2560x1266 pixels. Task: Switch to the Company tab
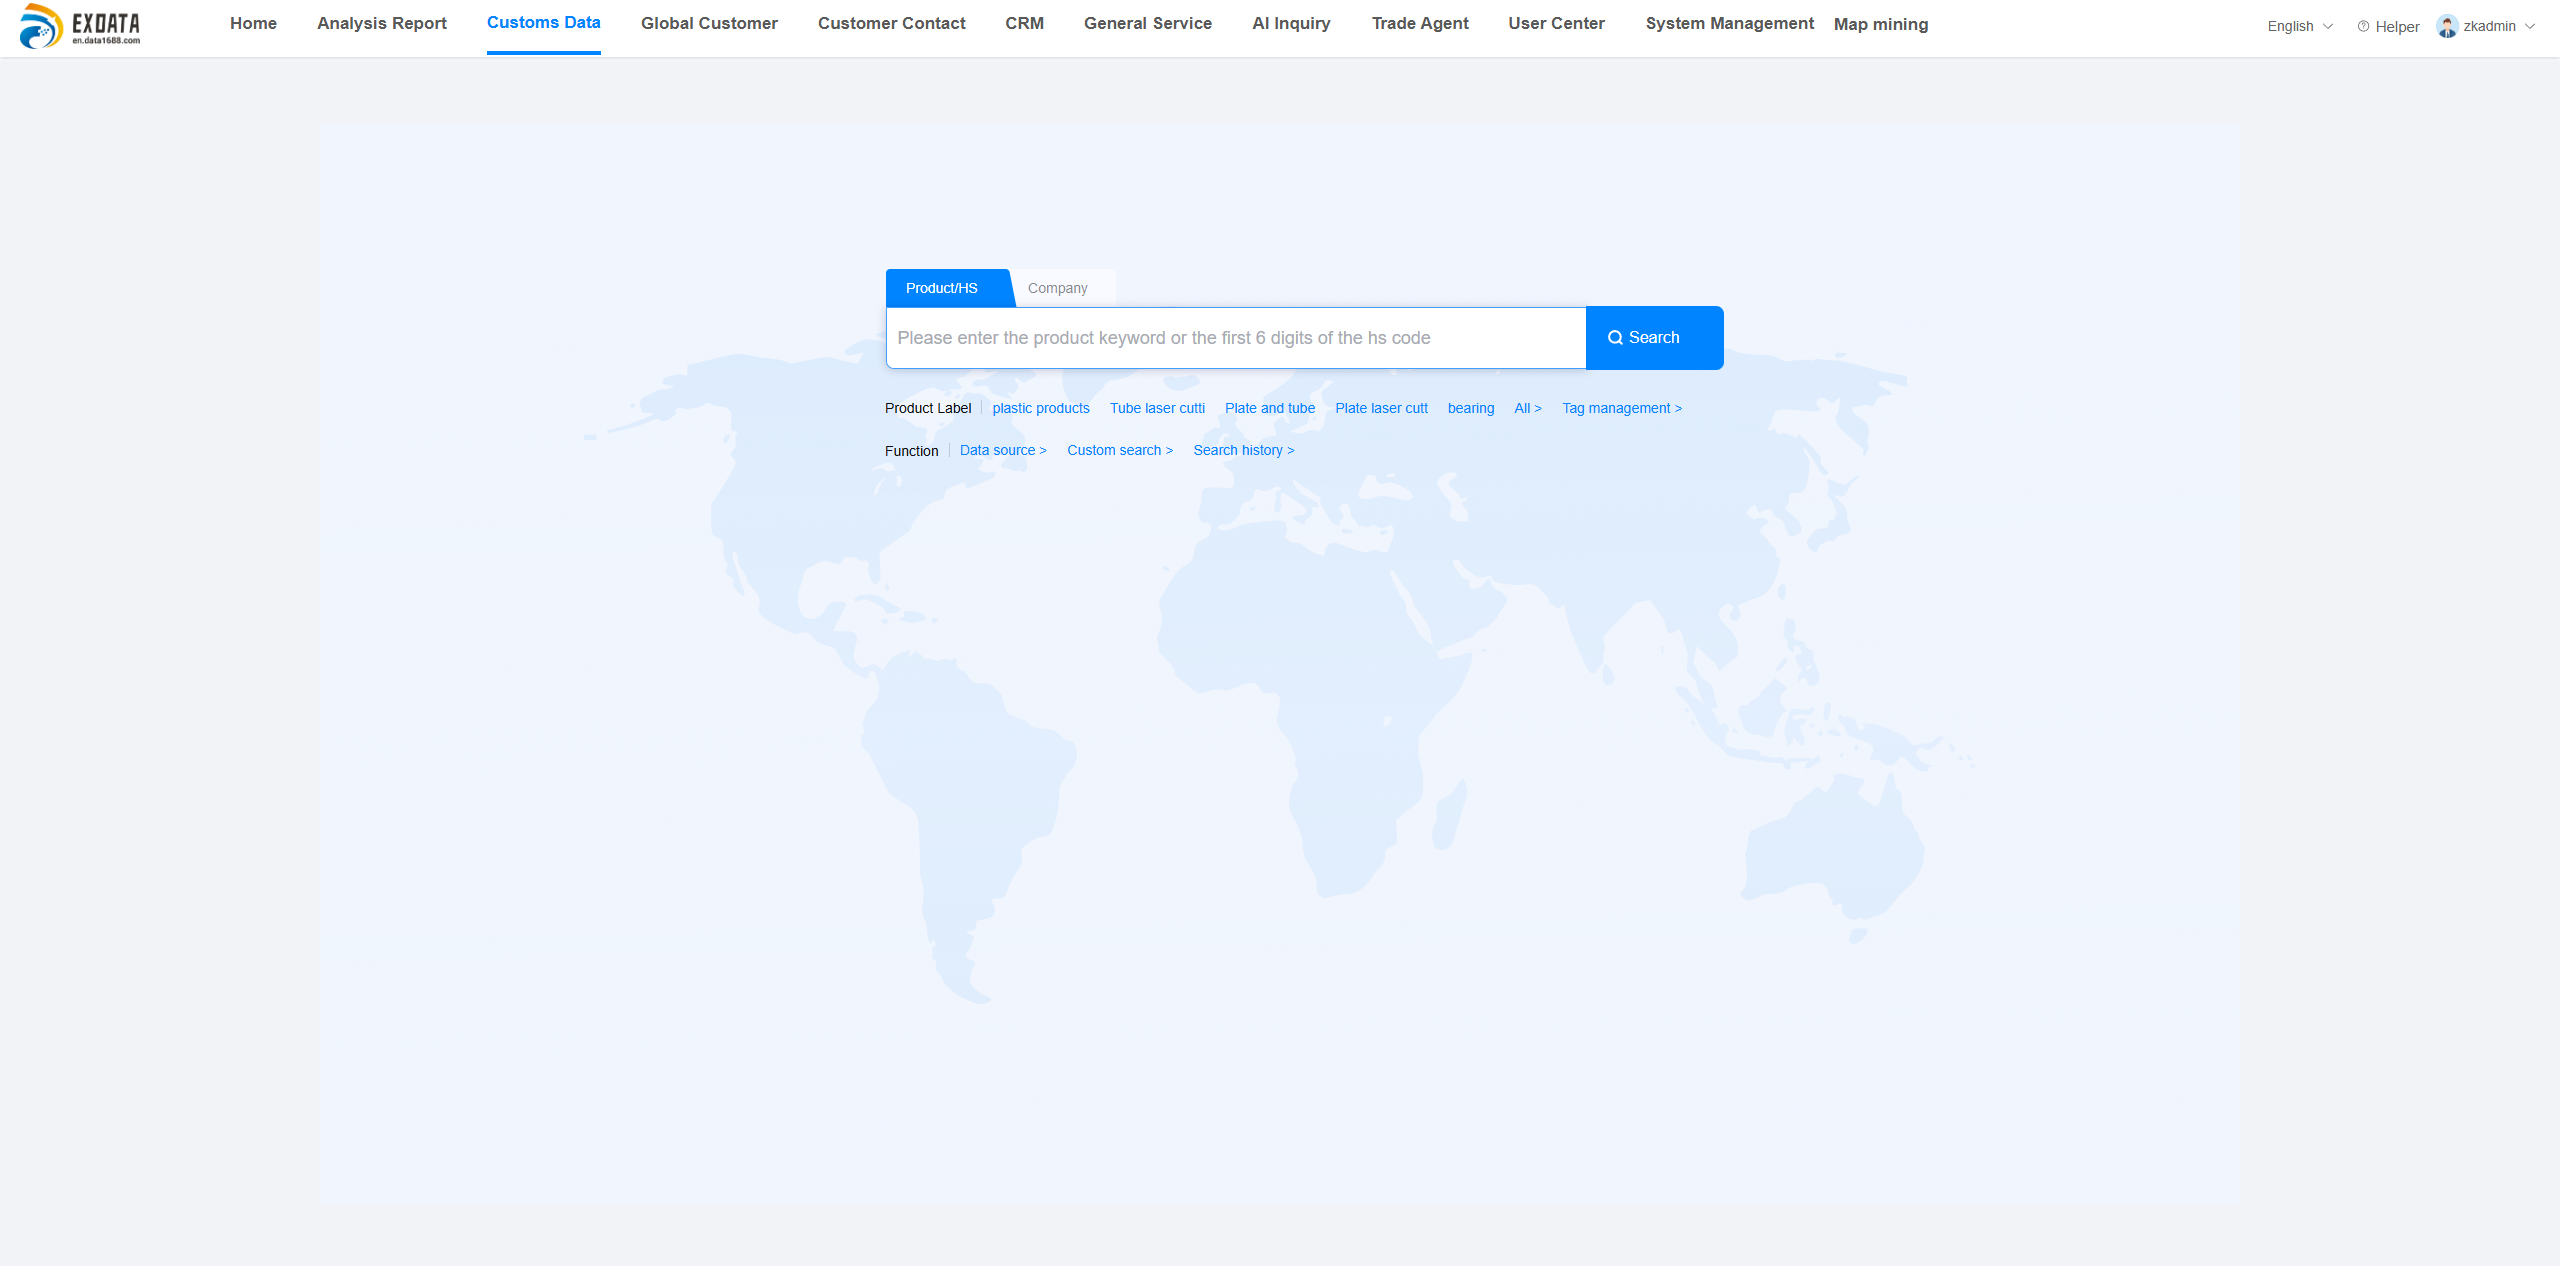1058,288
